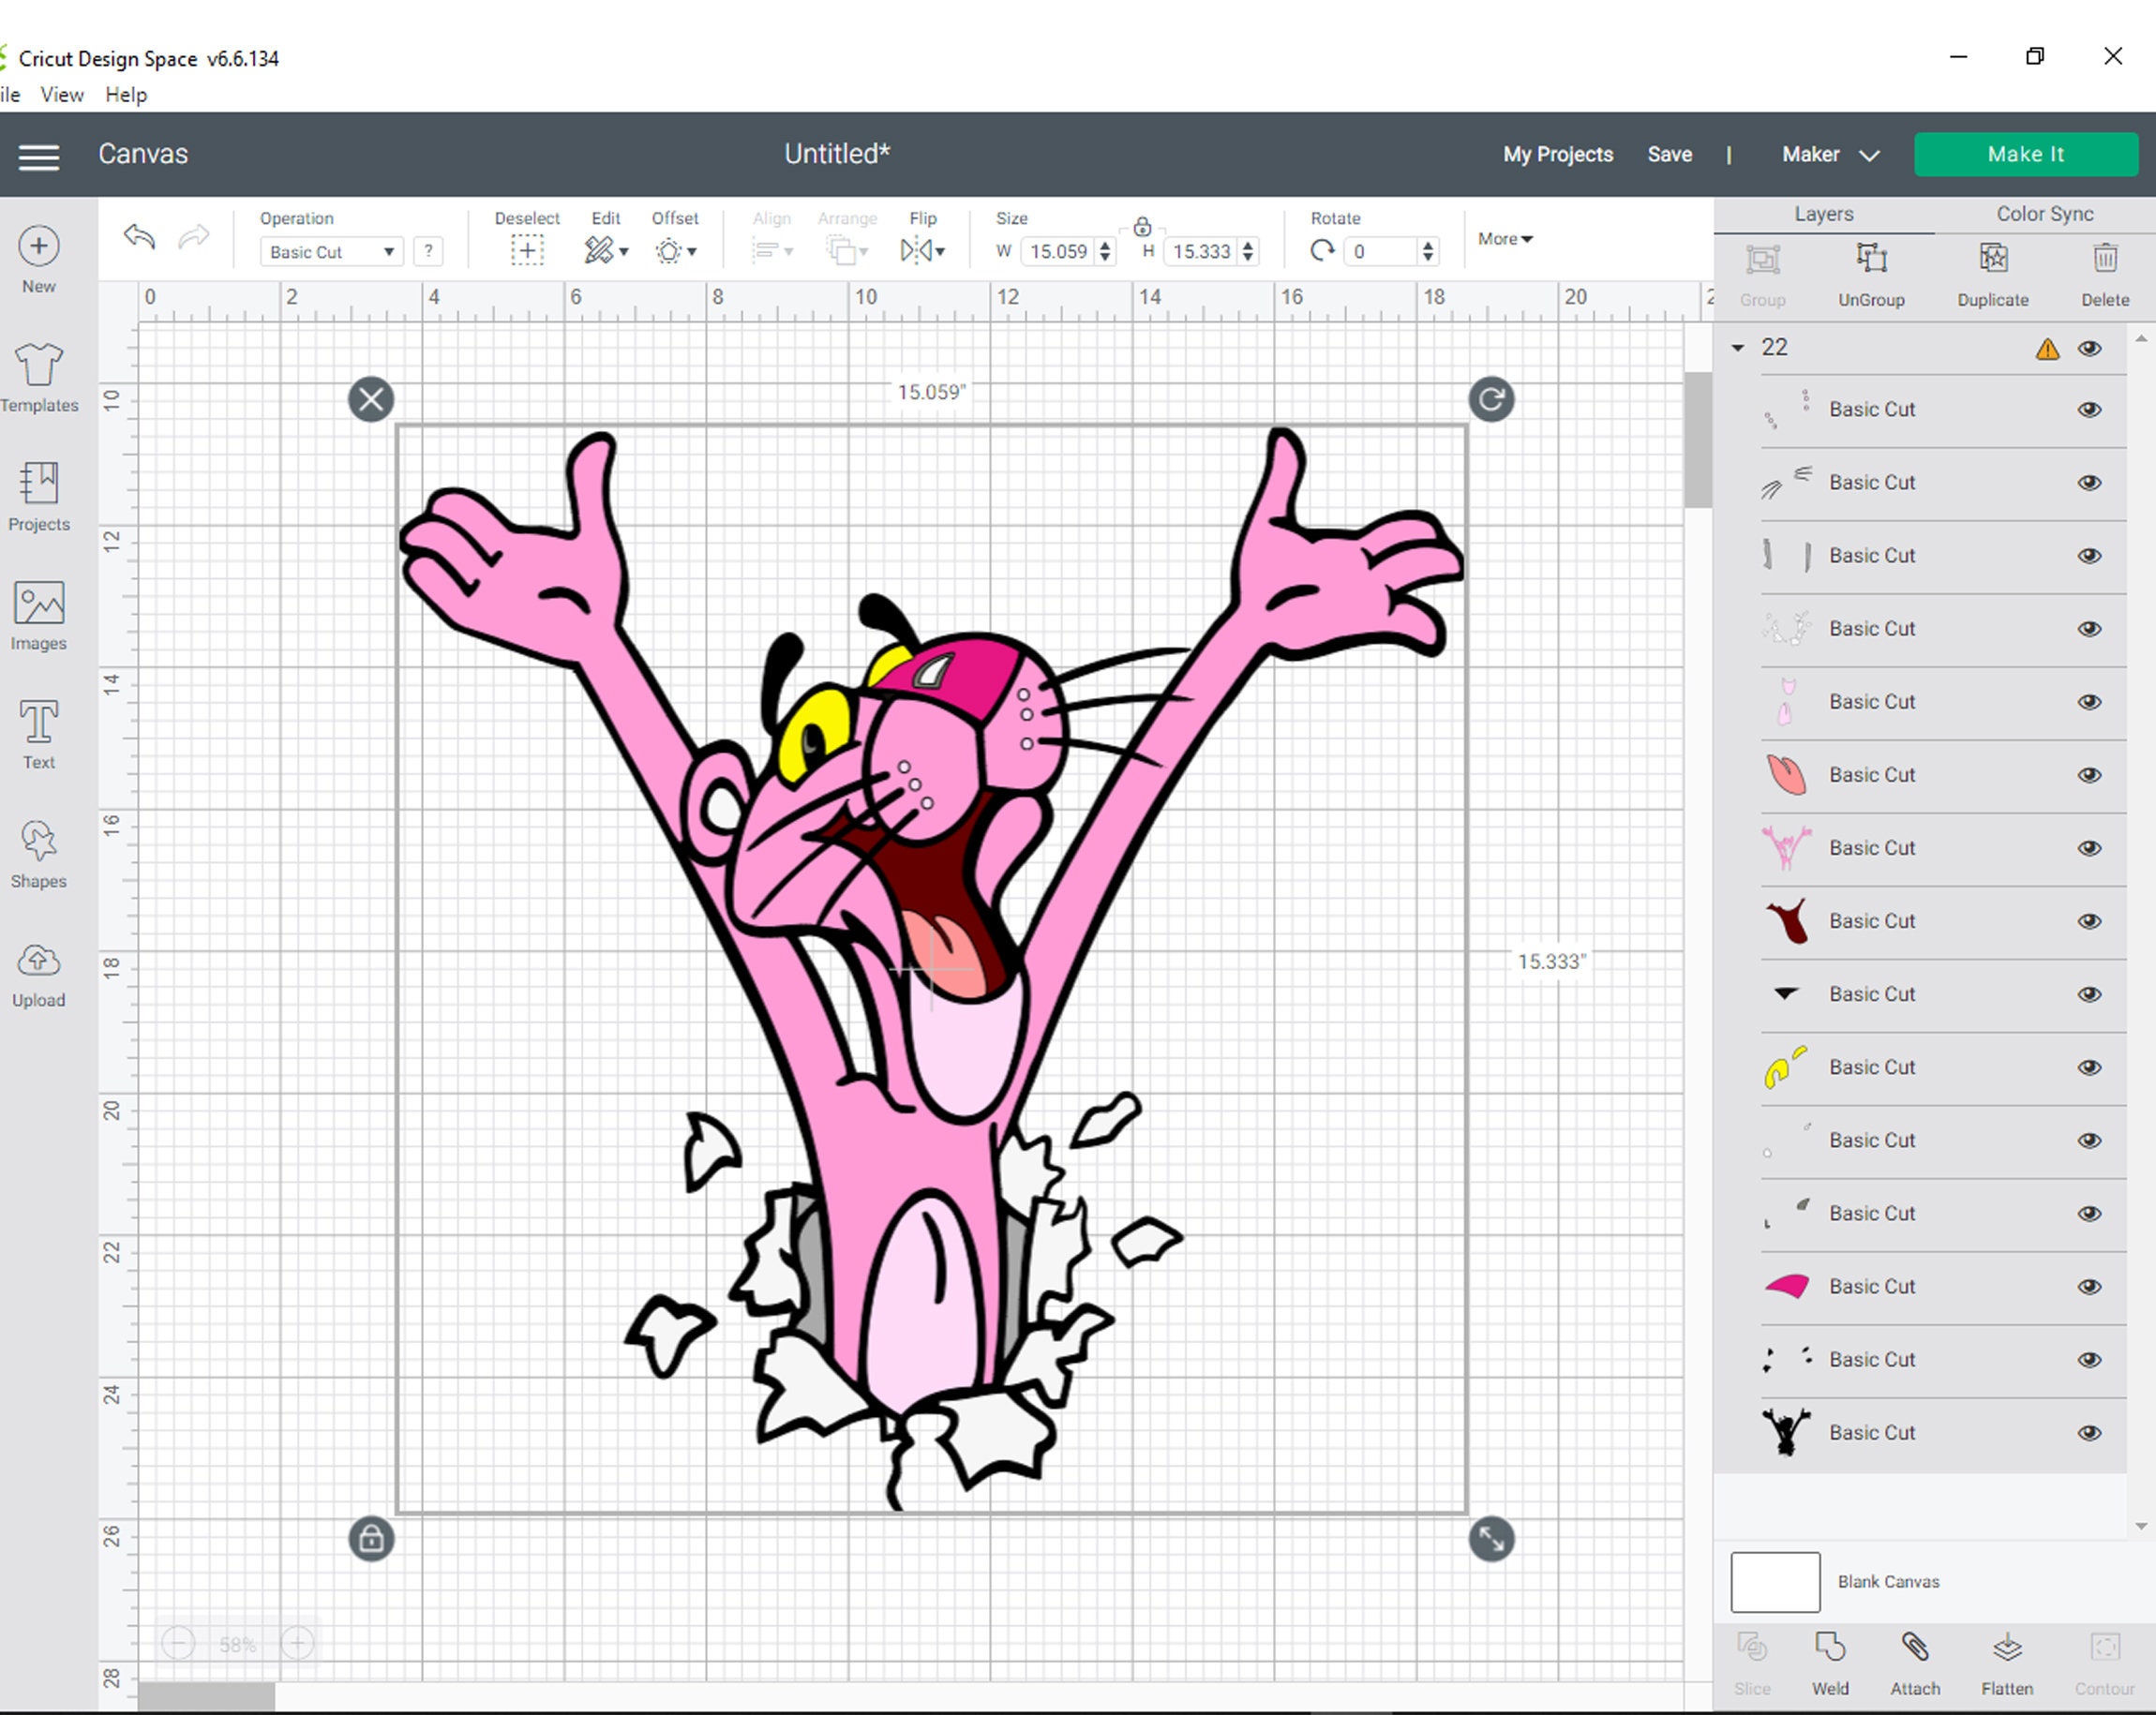Zoom out with the minus button
This screenshot has height=1715, width=2156.
[x=178, y=1642]
